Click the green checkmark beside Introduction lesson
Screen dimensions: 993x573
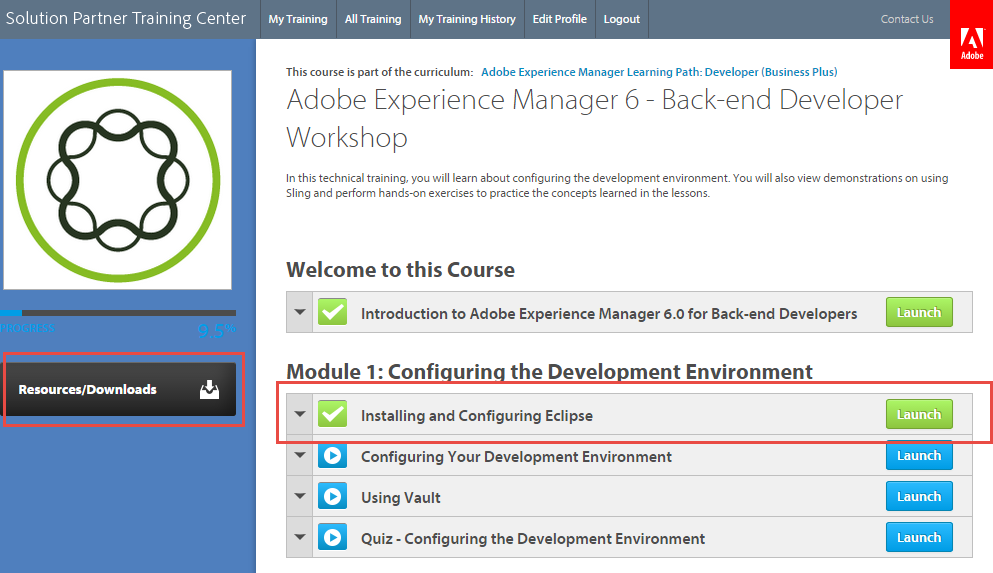click(333, 313)
